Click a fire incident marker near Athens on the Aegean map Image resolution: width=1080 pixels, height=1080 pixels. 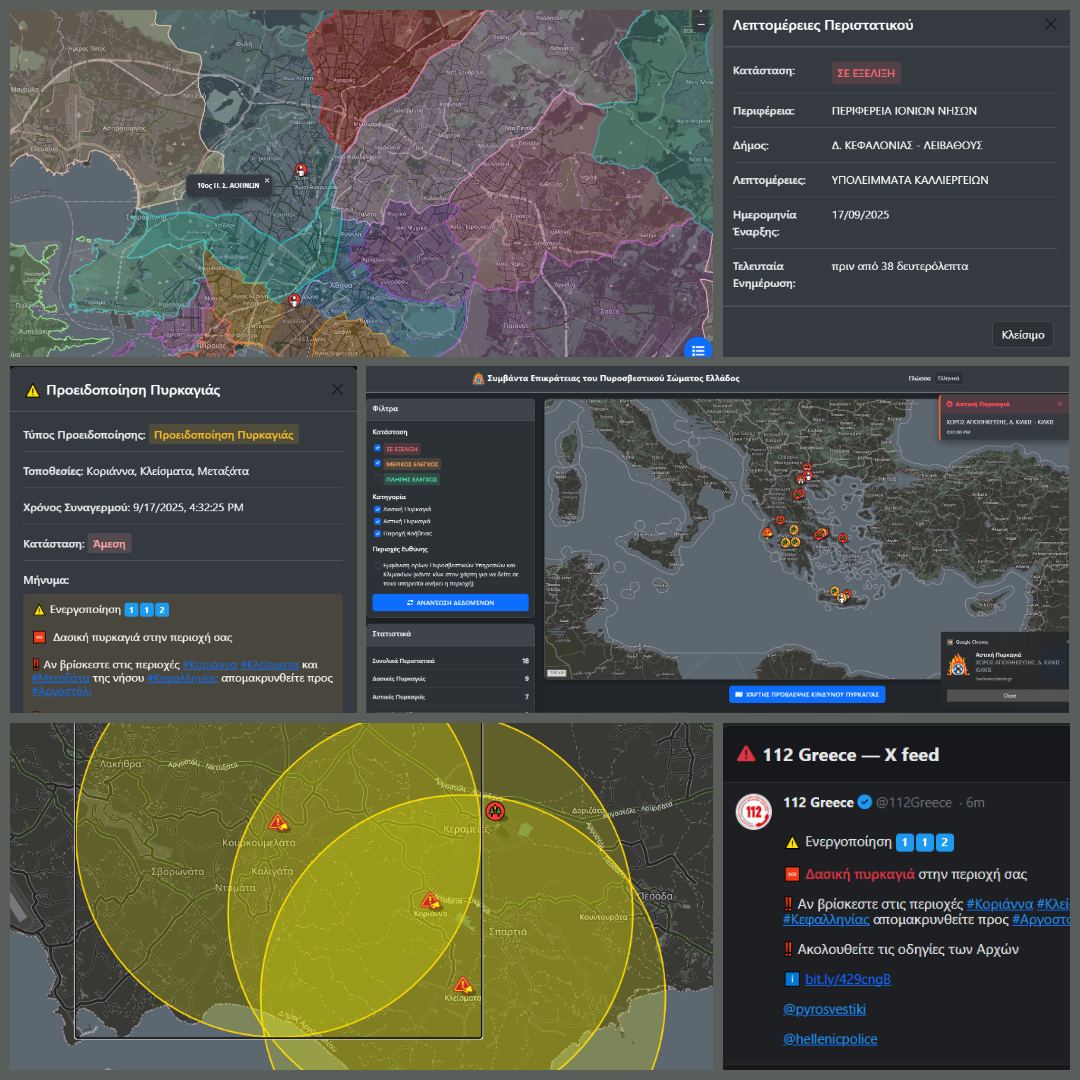pyautogui.click(x=819, y=535)
